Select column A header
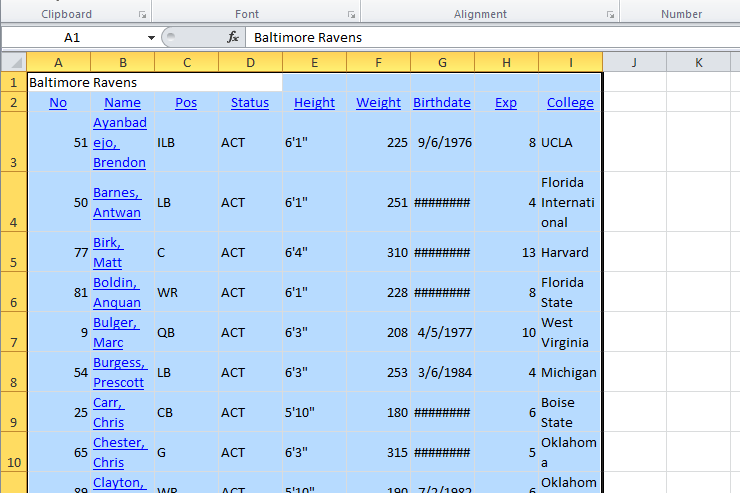 [59, 62]
